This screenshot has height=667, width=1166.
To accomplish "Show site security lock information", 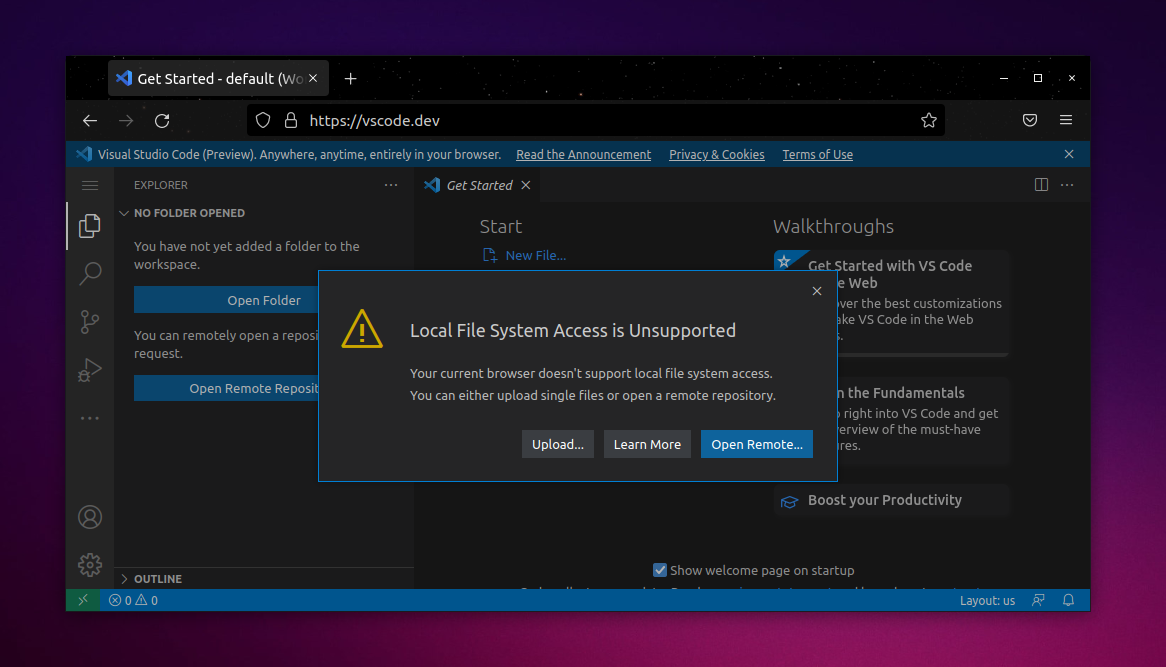I will 291,120.
